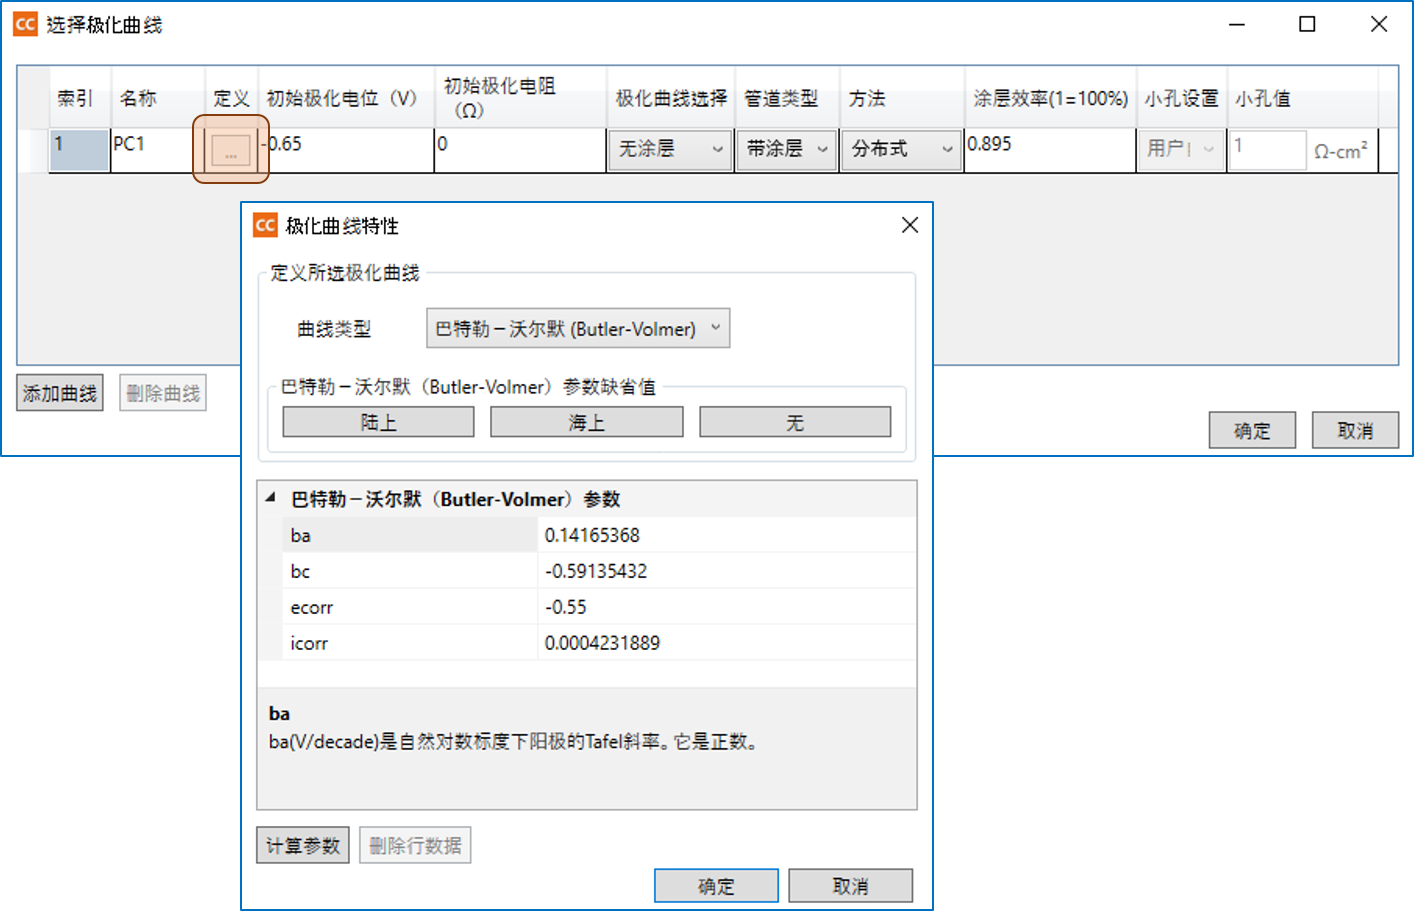Click the 小孔设置 column header
This screenshot has height=911, width=1414.
click(1181, 98)
